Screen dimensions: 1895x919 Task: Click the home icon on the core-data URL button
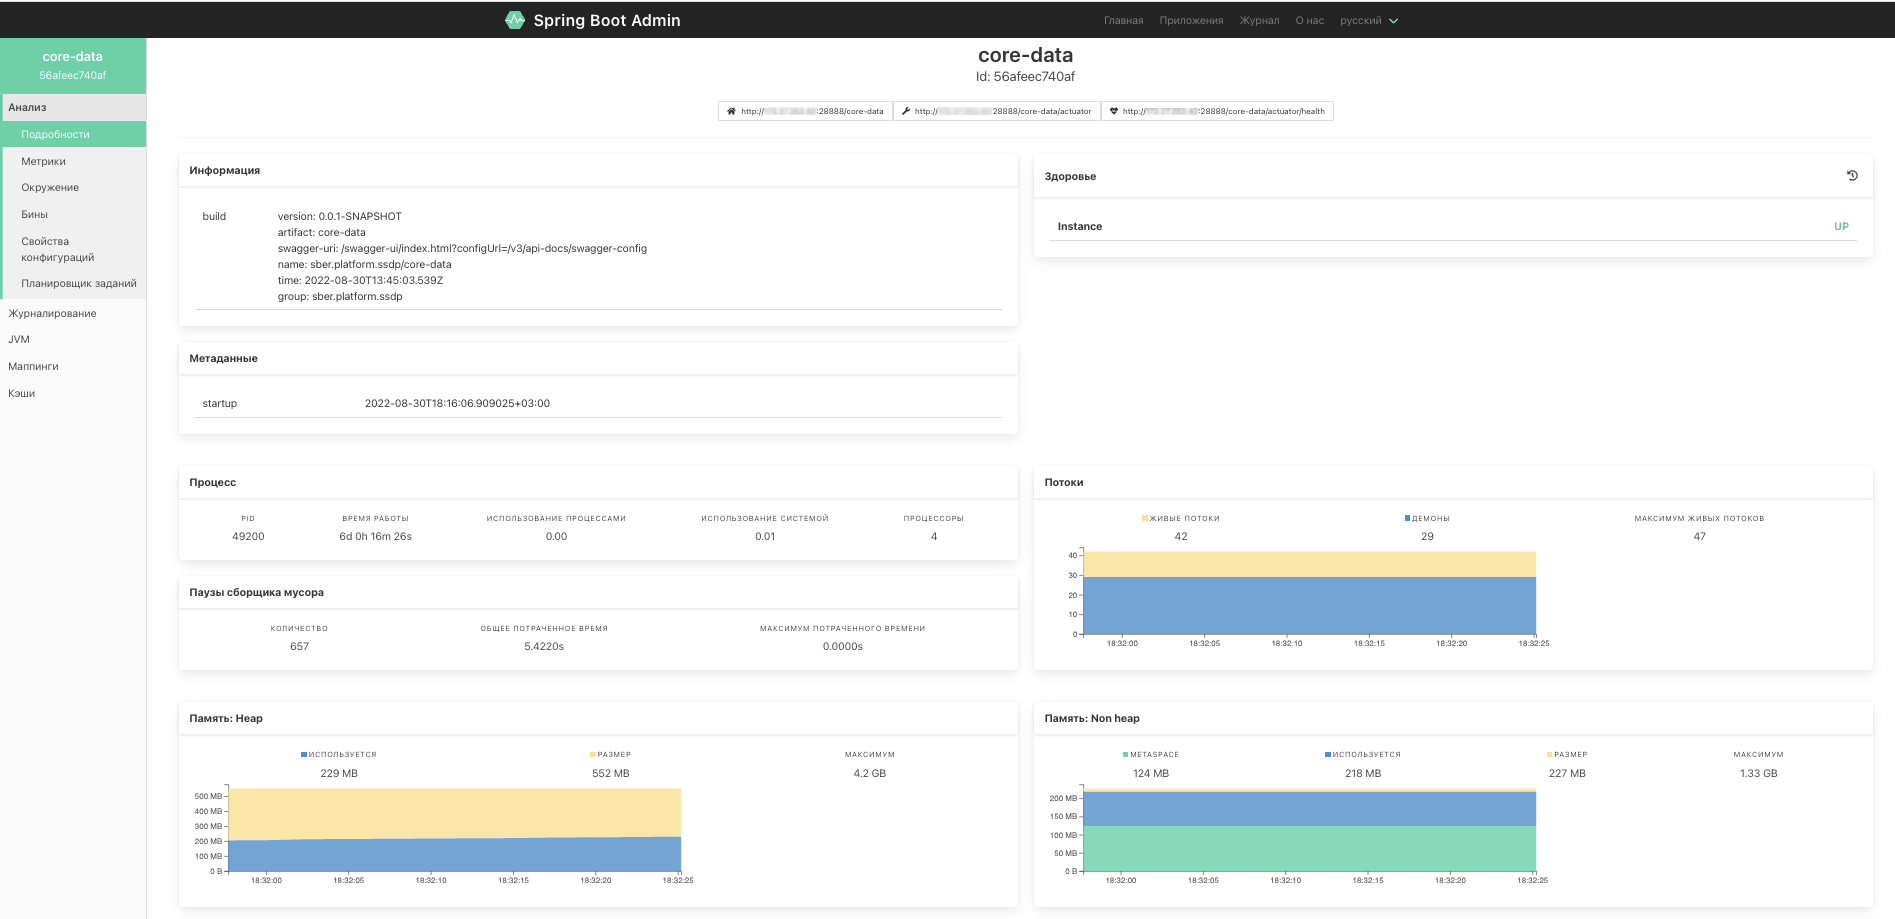click(x=731, y=111)
